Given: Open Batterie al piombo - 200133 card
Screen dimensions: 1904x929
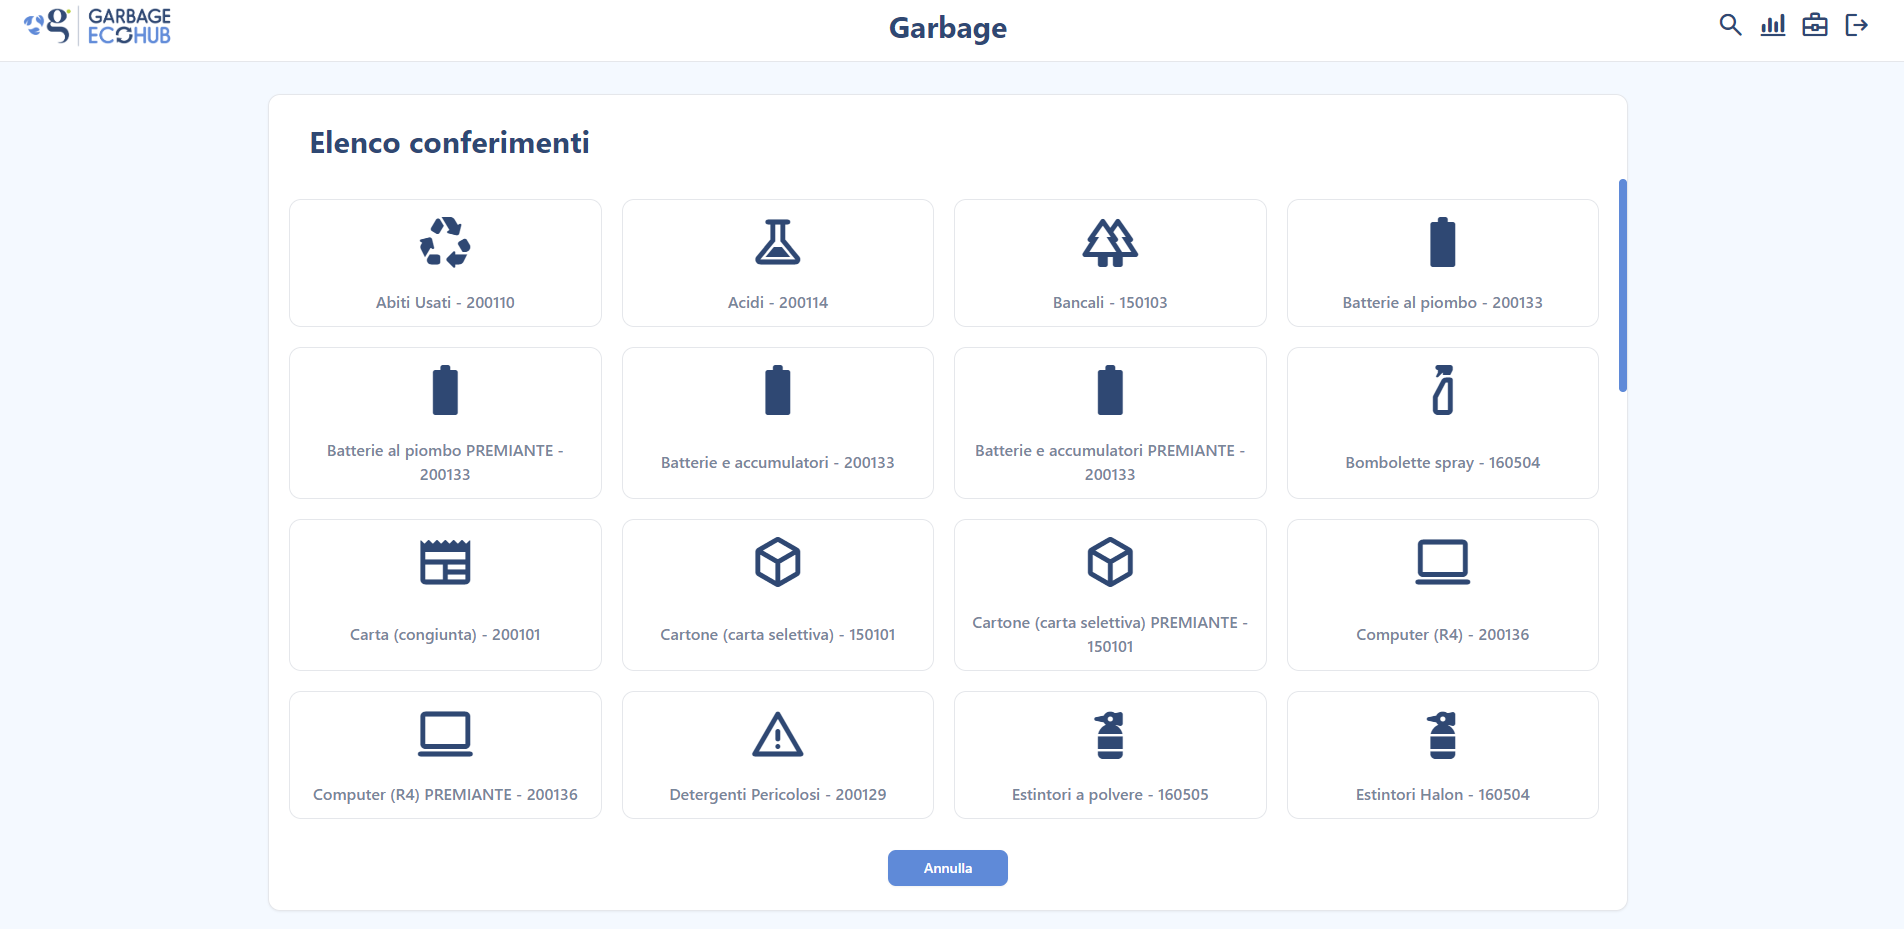Looking at the screenshot, I should 1442,263.
